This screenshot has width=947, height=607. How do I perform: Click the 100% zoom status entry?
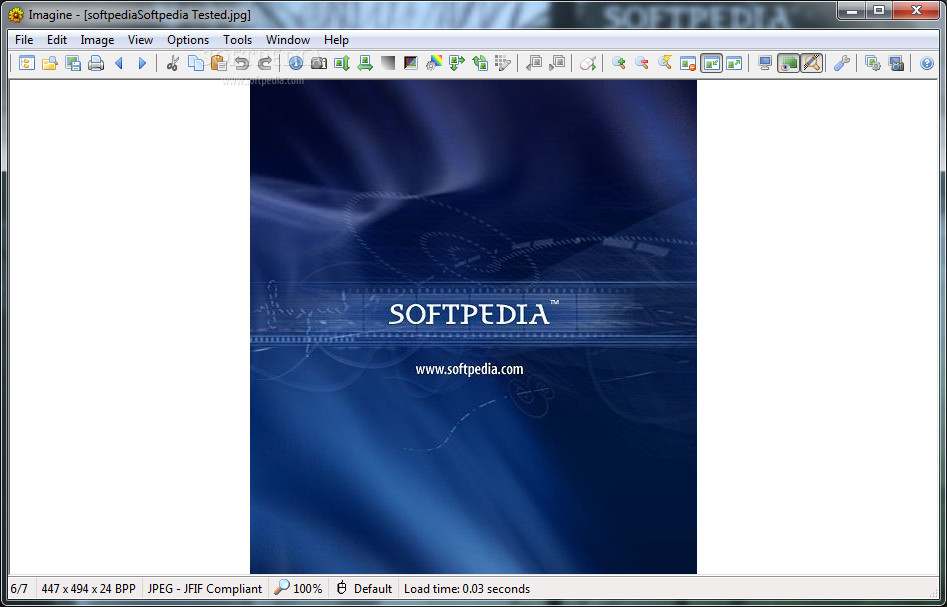coord(298,589)
